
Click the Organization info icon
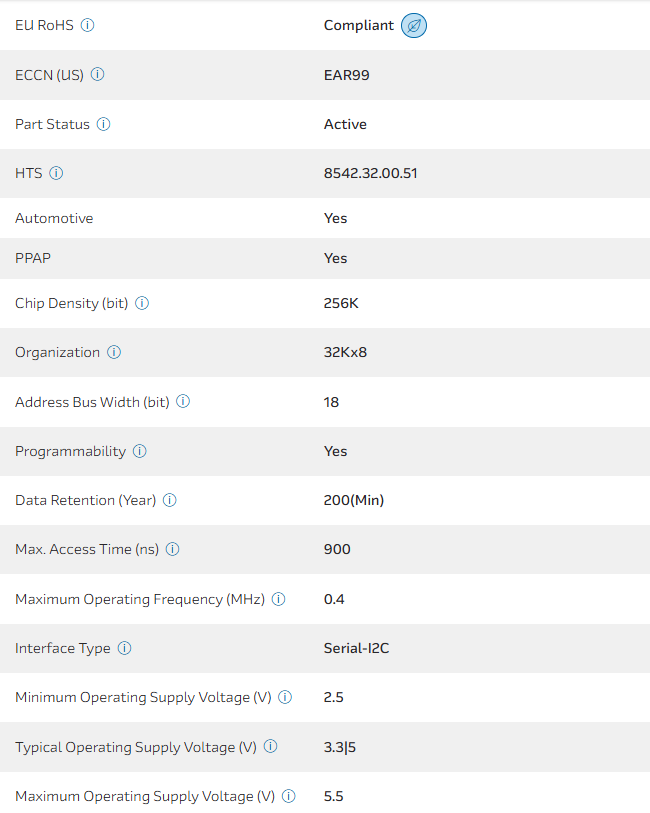click(114, 353)
